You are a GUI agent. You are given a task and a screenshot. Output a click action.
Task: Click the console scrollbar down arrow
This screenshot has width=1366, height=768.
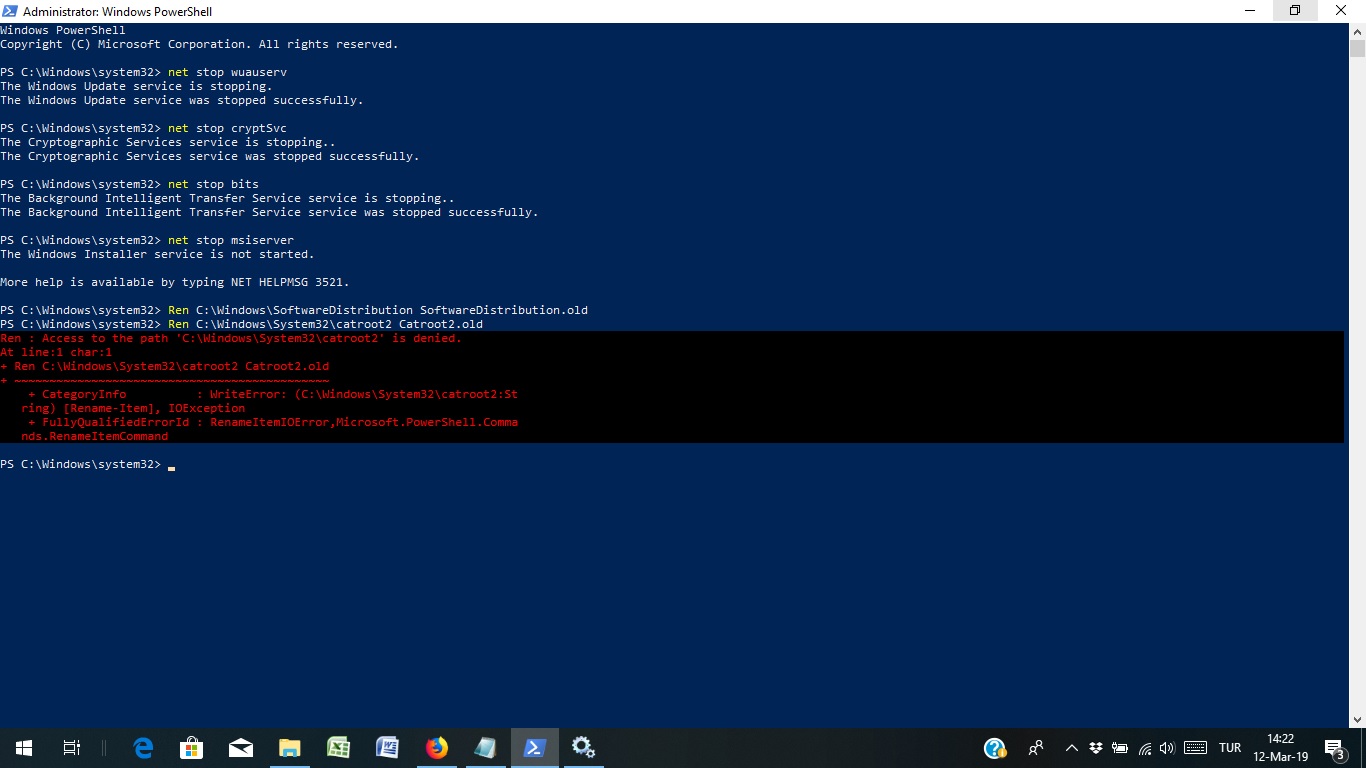point(1357,719)
